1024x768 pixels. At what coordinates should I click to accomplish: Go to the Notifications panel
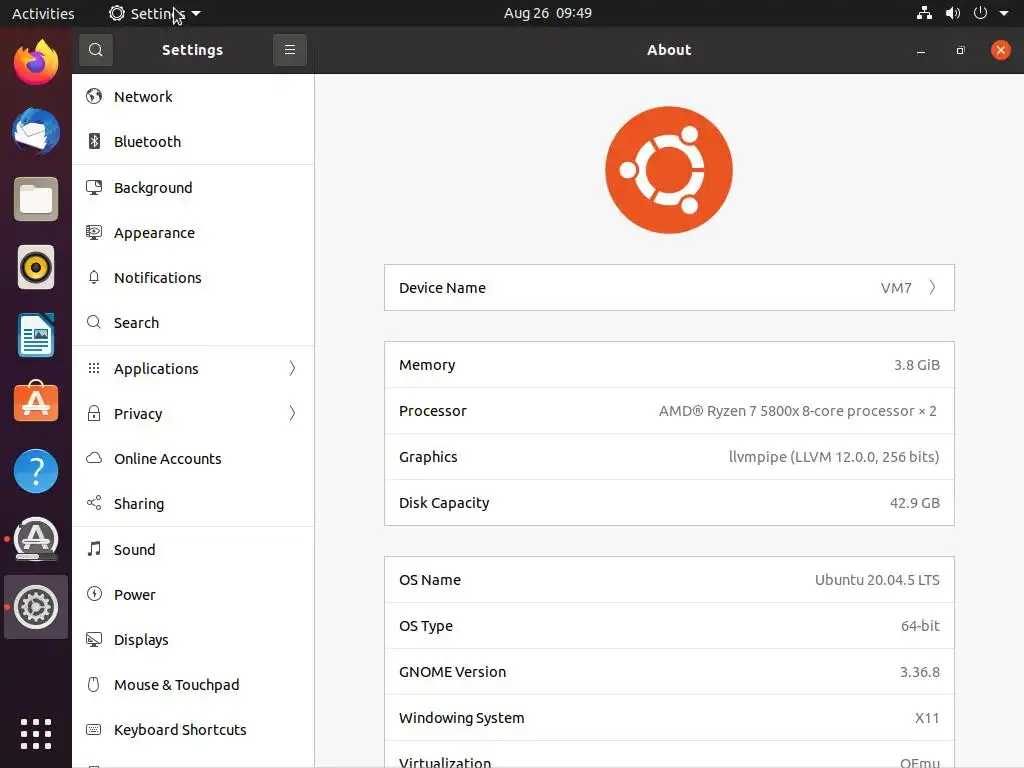[193, 278]
